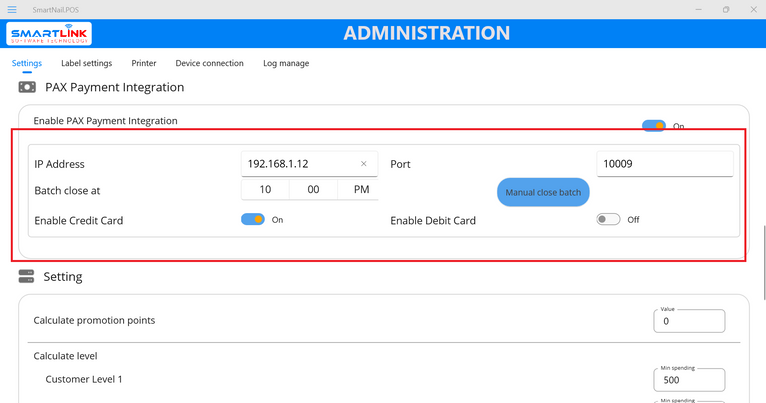This screenshot has width=766, height=403.
Task: Open the Printer tab
Action: (144, 63)
